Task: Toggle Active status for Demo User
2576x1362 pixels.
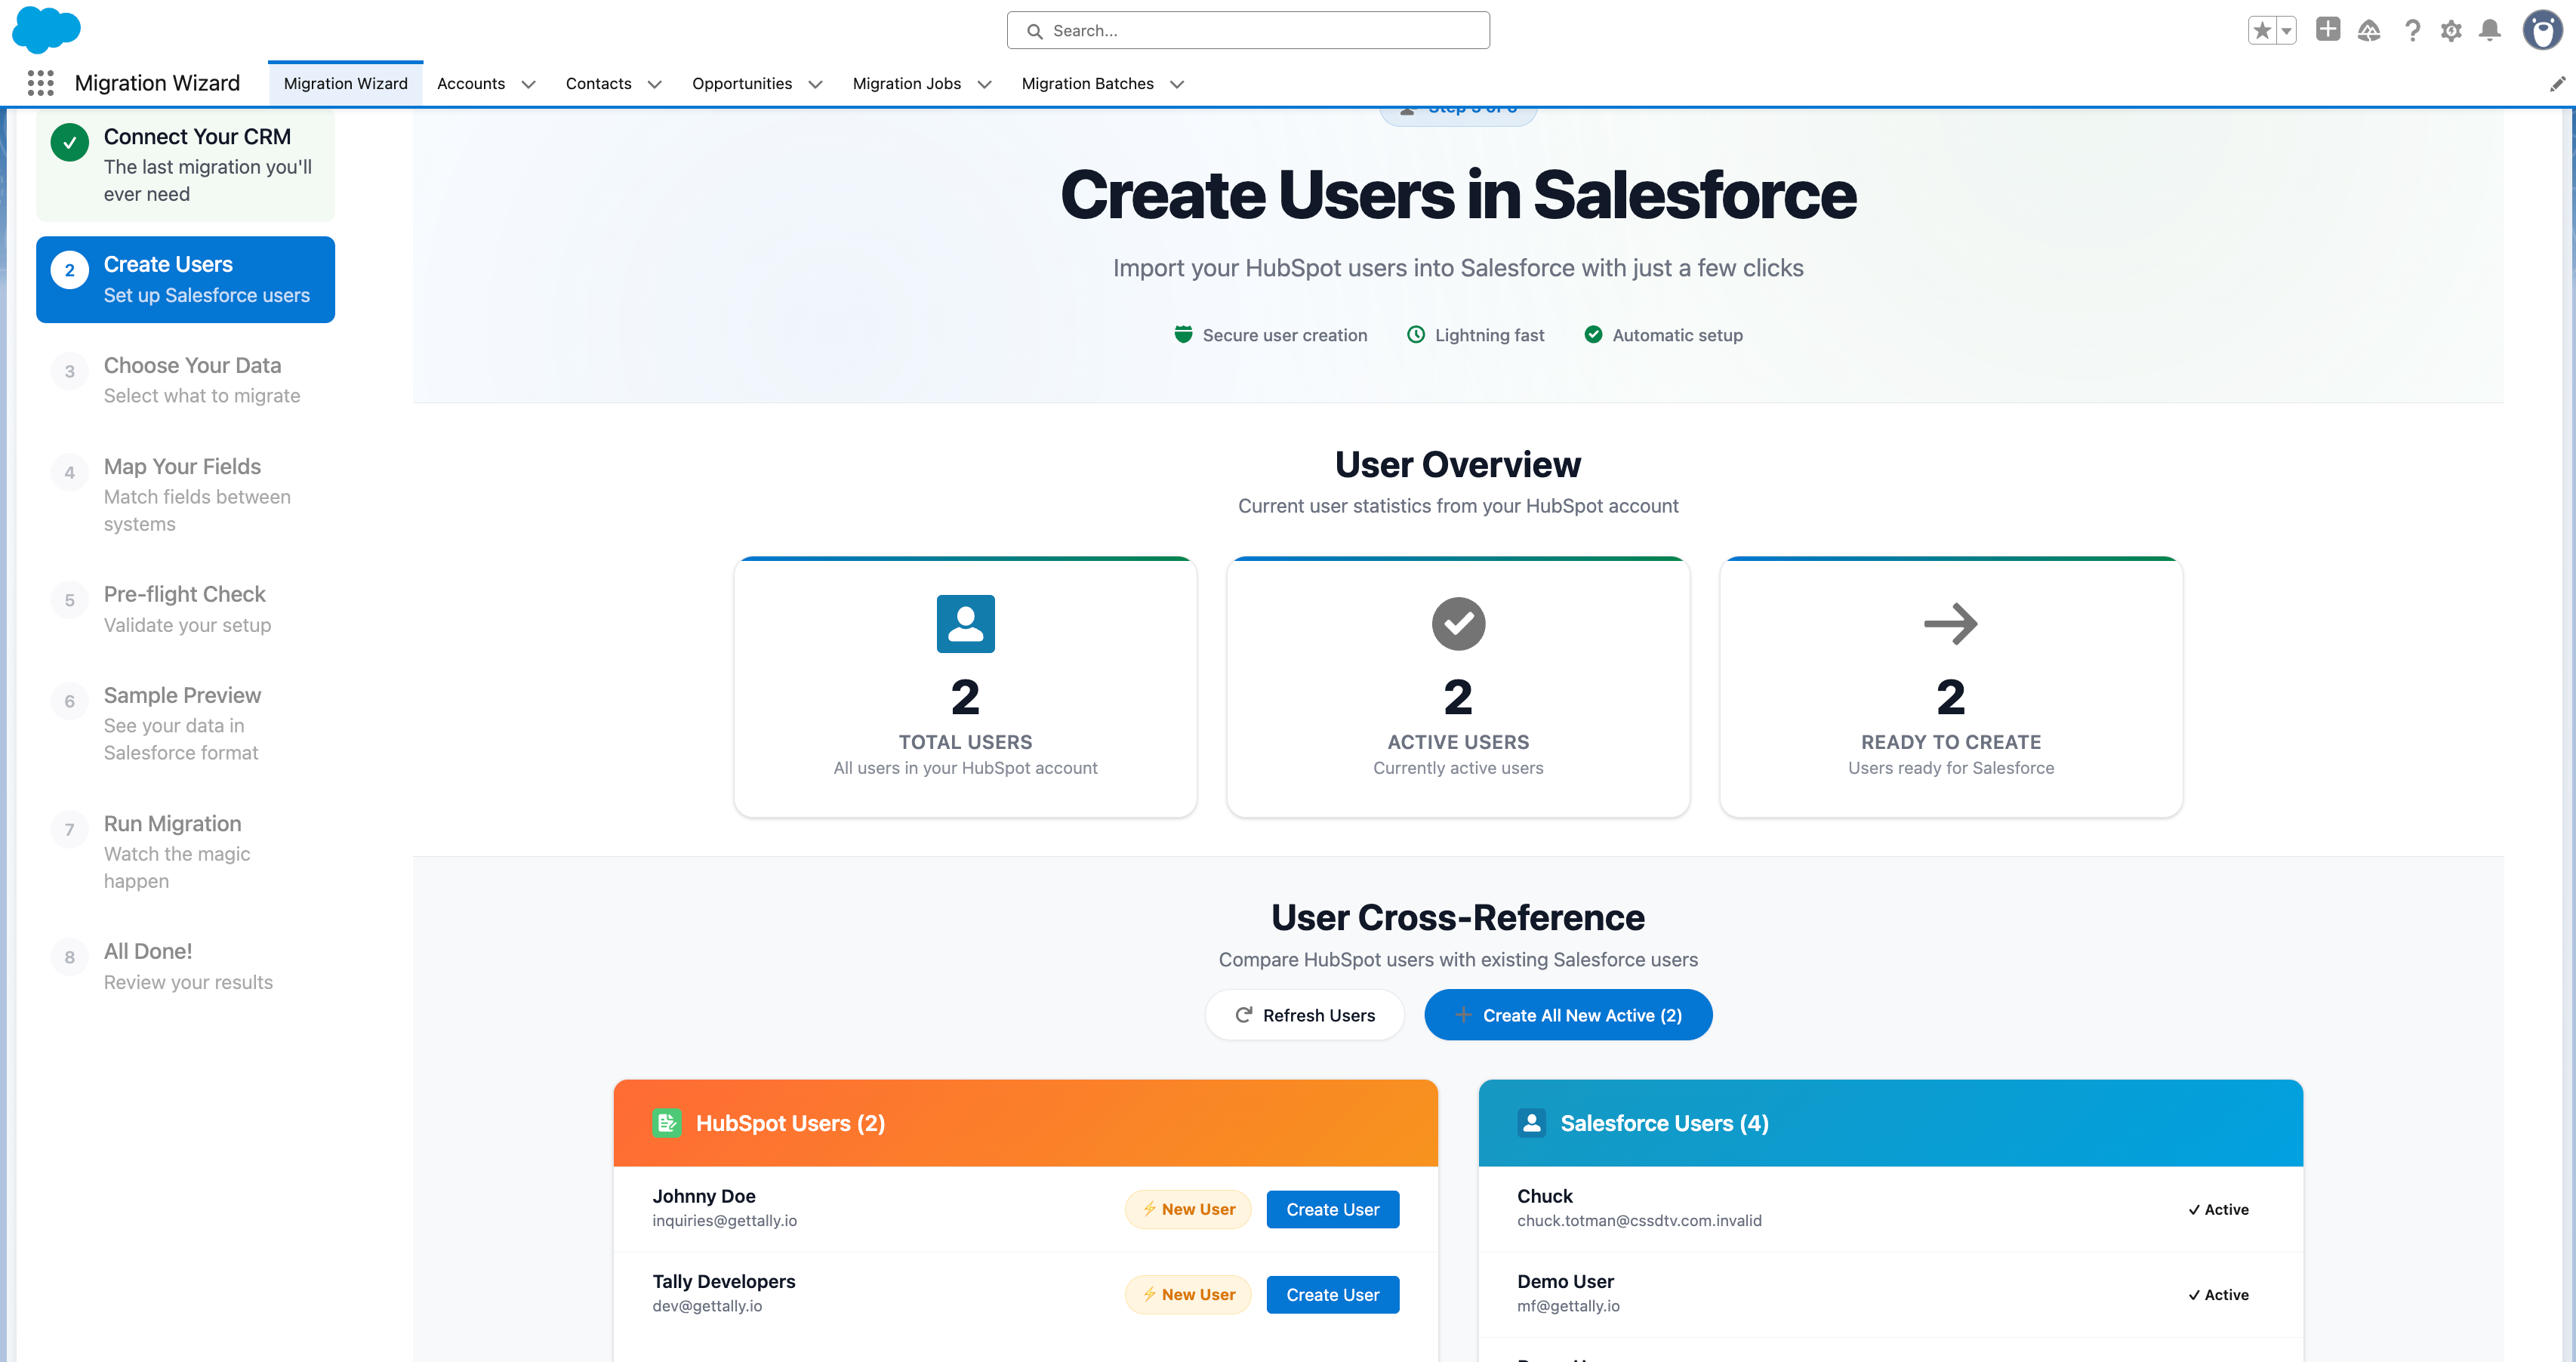Action: [2218, 1294]
